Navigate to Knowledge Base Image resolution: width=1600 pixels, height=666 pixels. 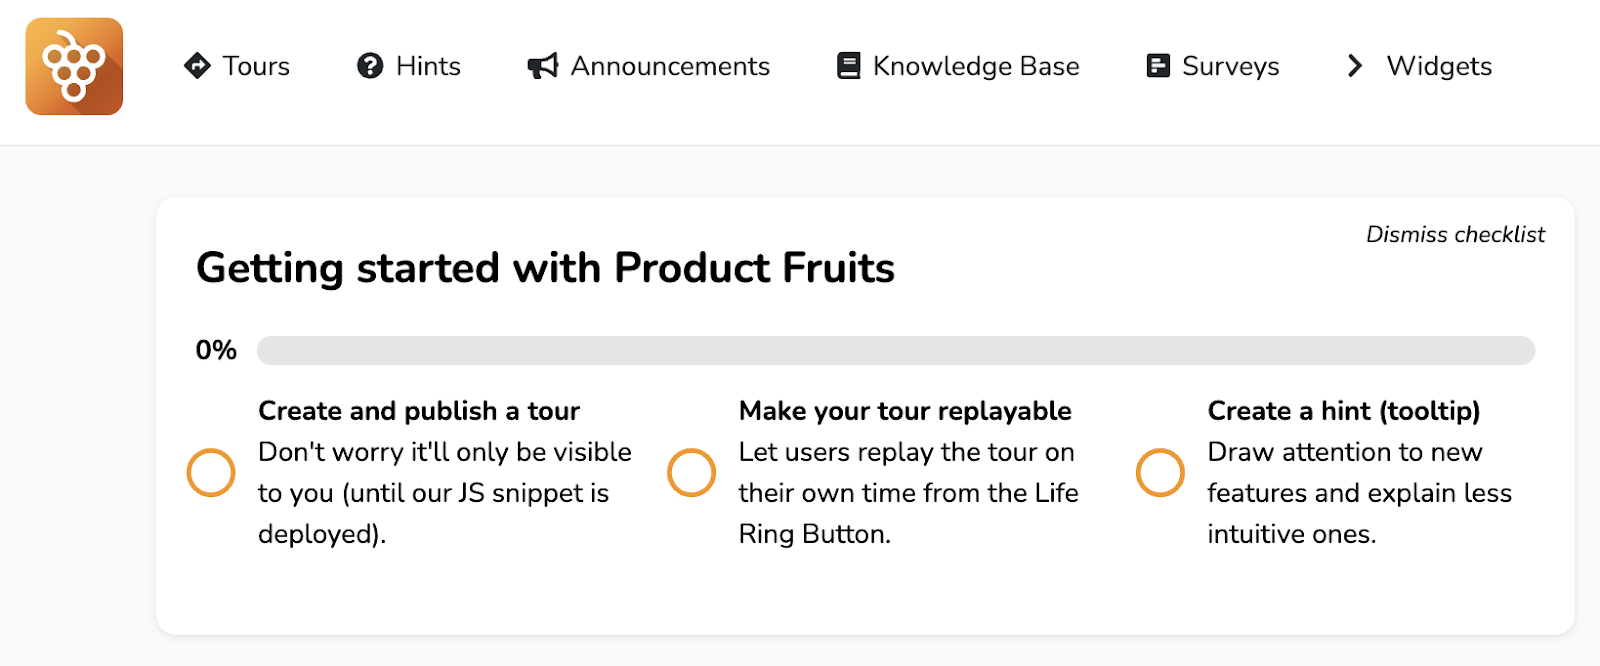pyautogui.click(x=975, y=66)
